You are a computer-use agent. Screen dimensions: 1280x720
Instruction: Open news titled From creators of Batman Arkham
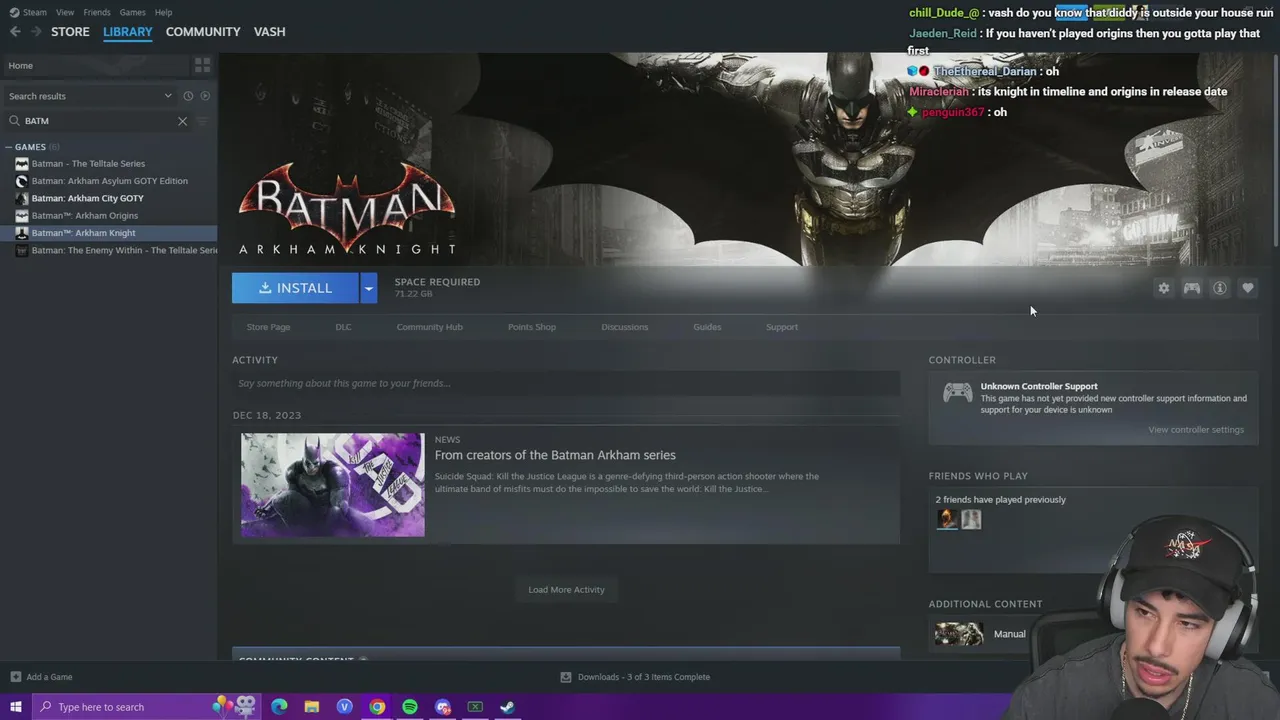(555, 455)
